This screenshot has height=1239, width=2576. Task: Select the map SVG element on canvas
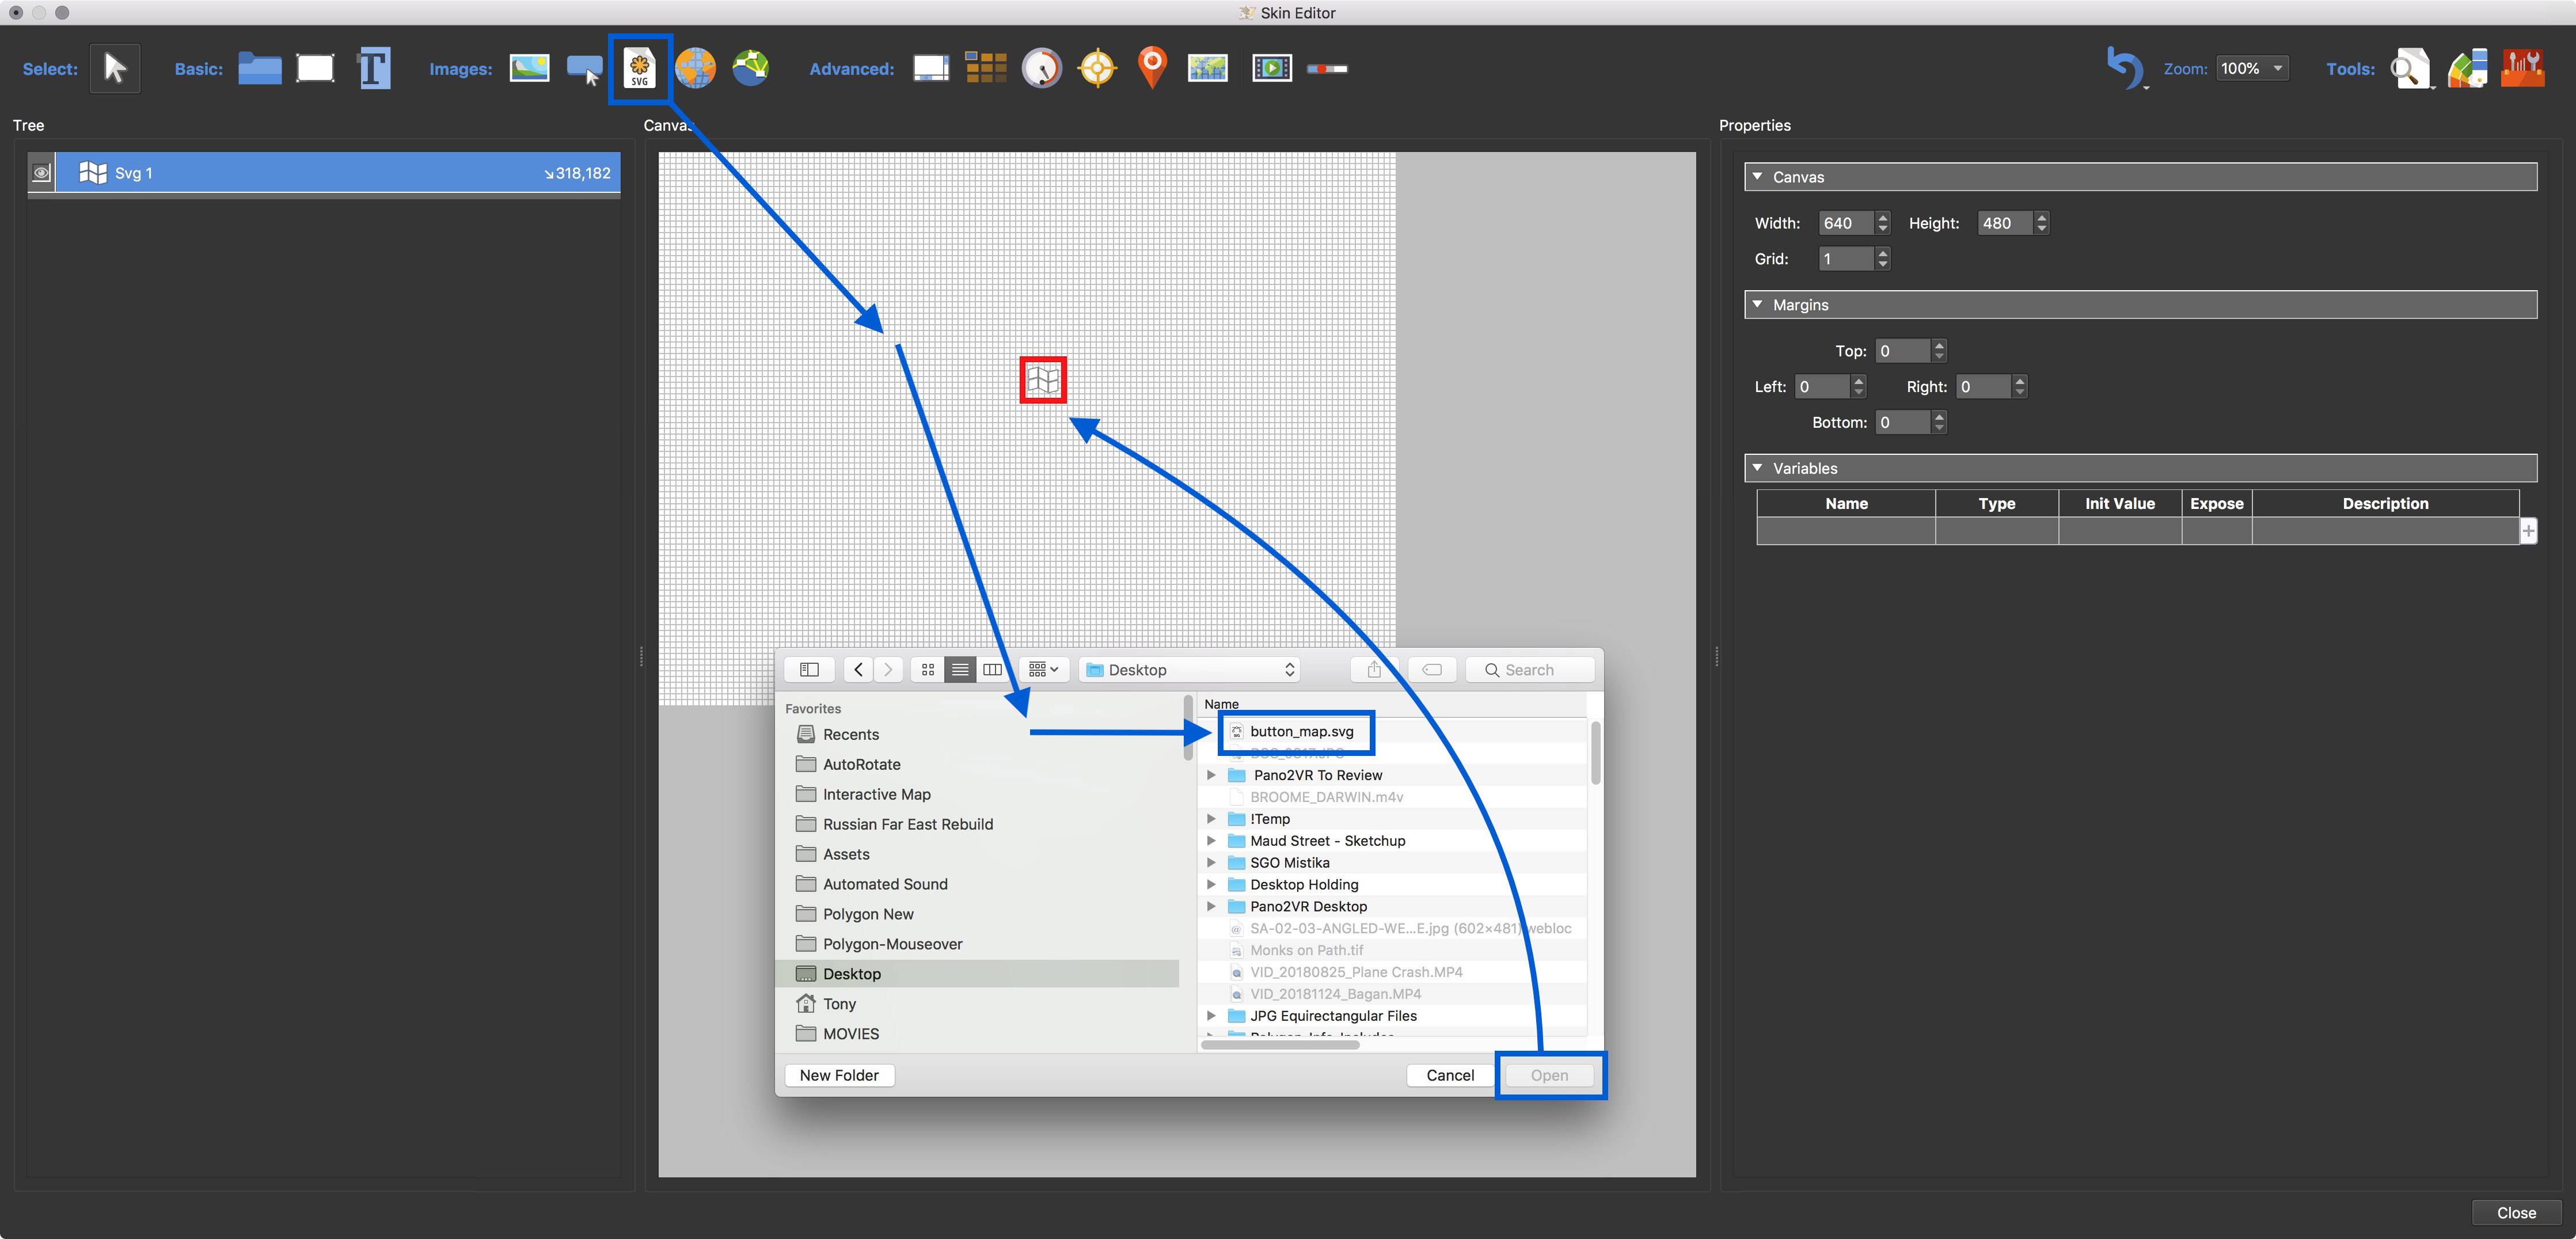pos(1042,380)
